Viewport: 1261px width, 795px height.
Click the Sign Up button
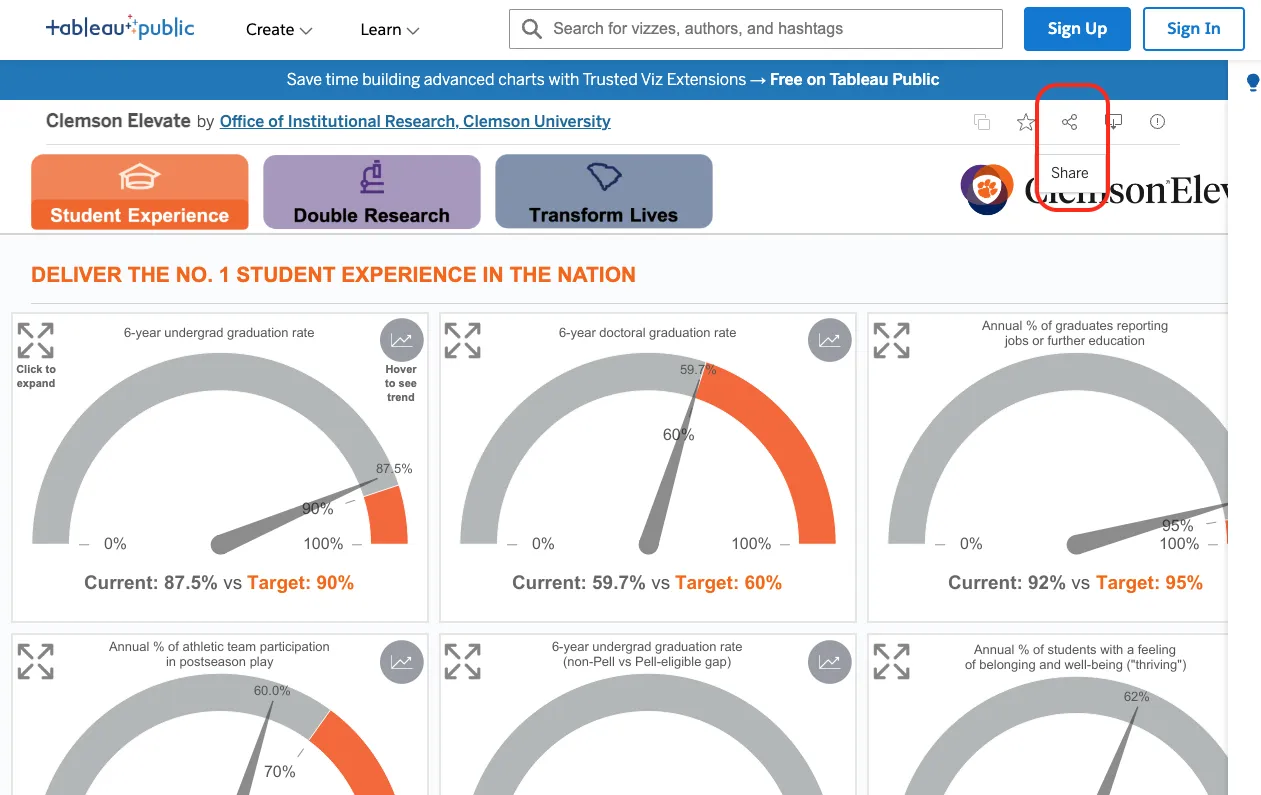coord(1077,29)
